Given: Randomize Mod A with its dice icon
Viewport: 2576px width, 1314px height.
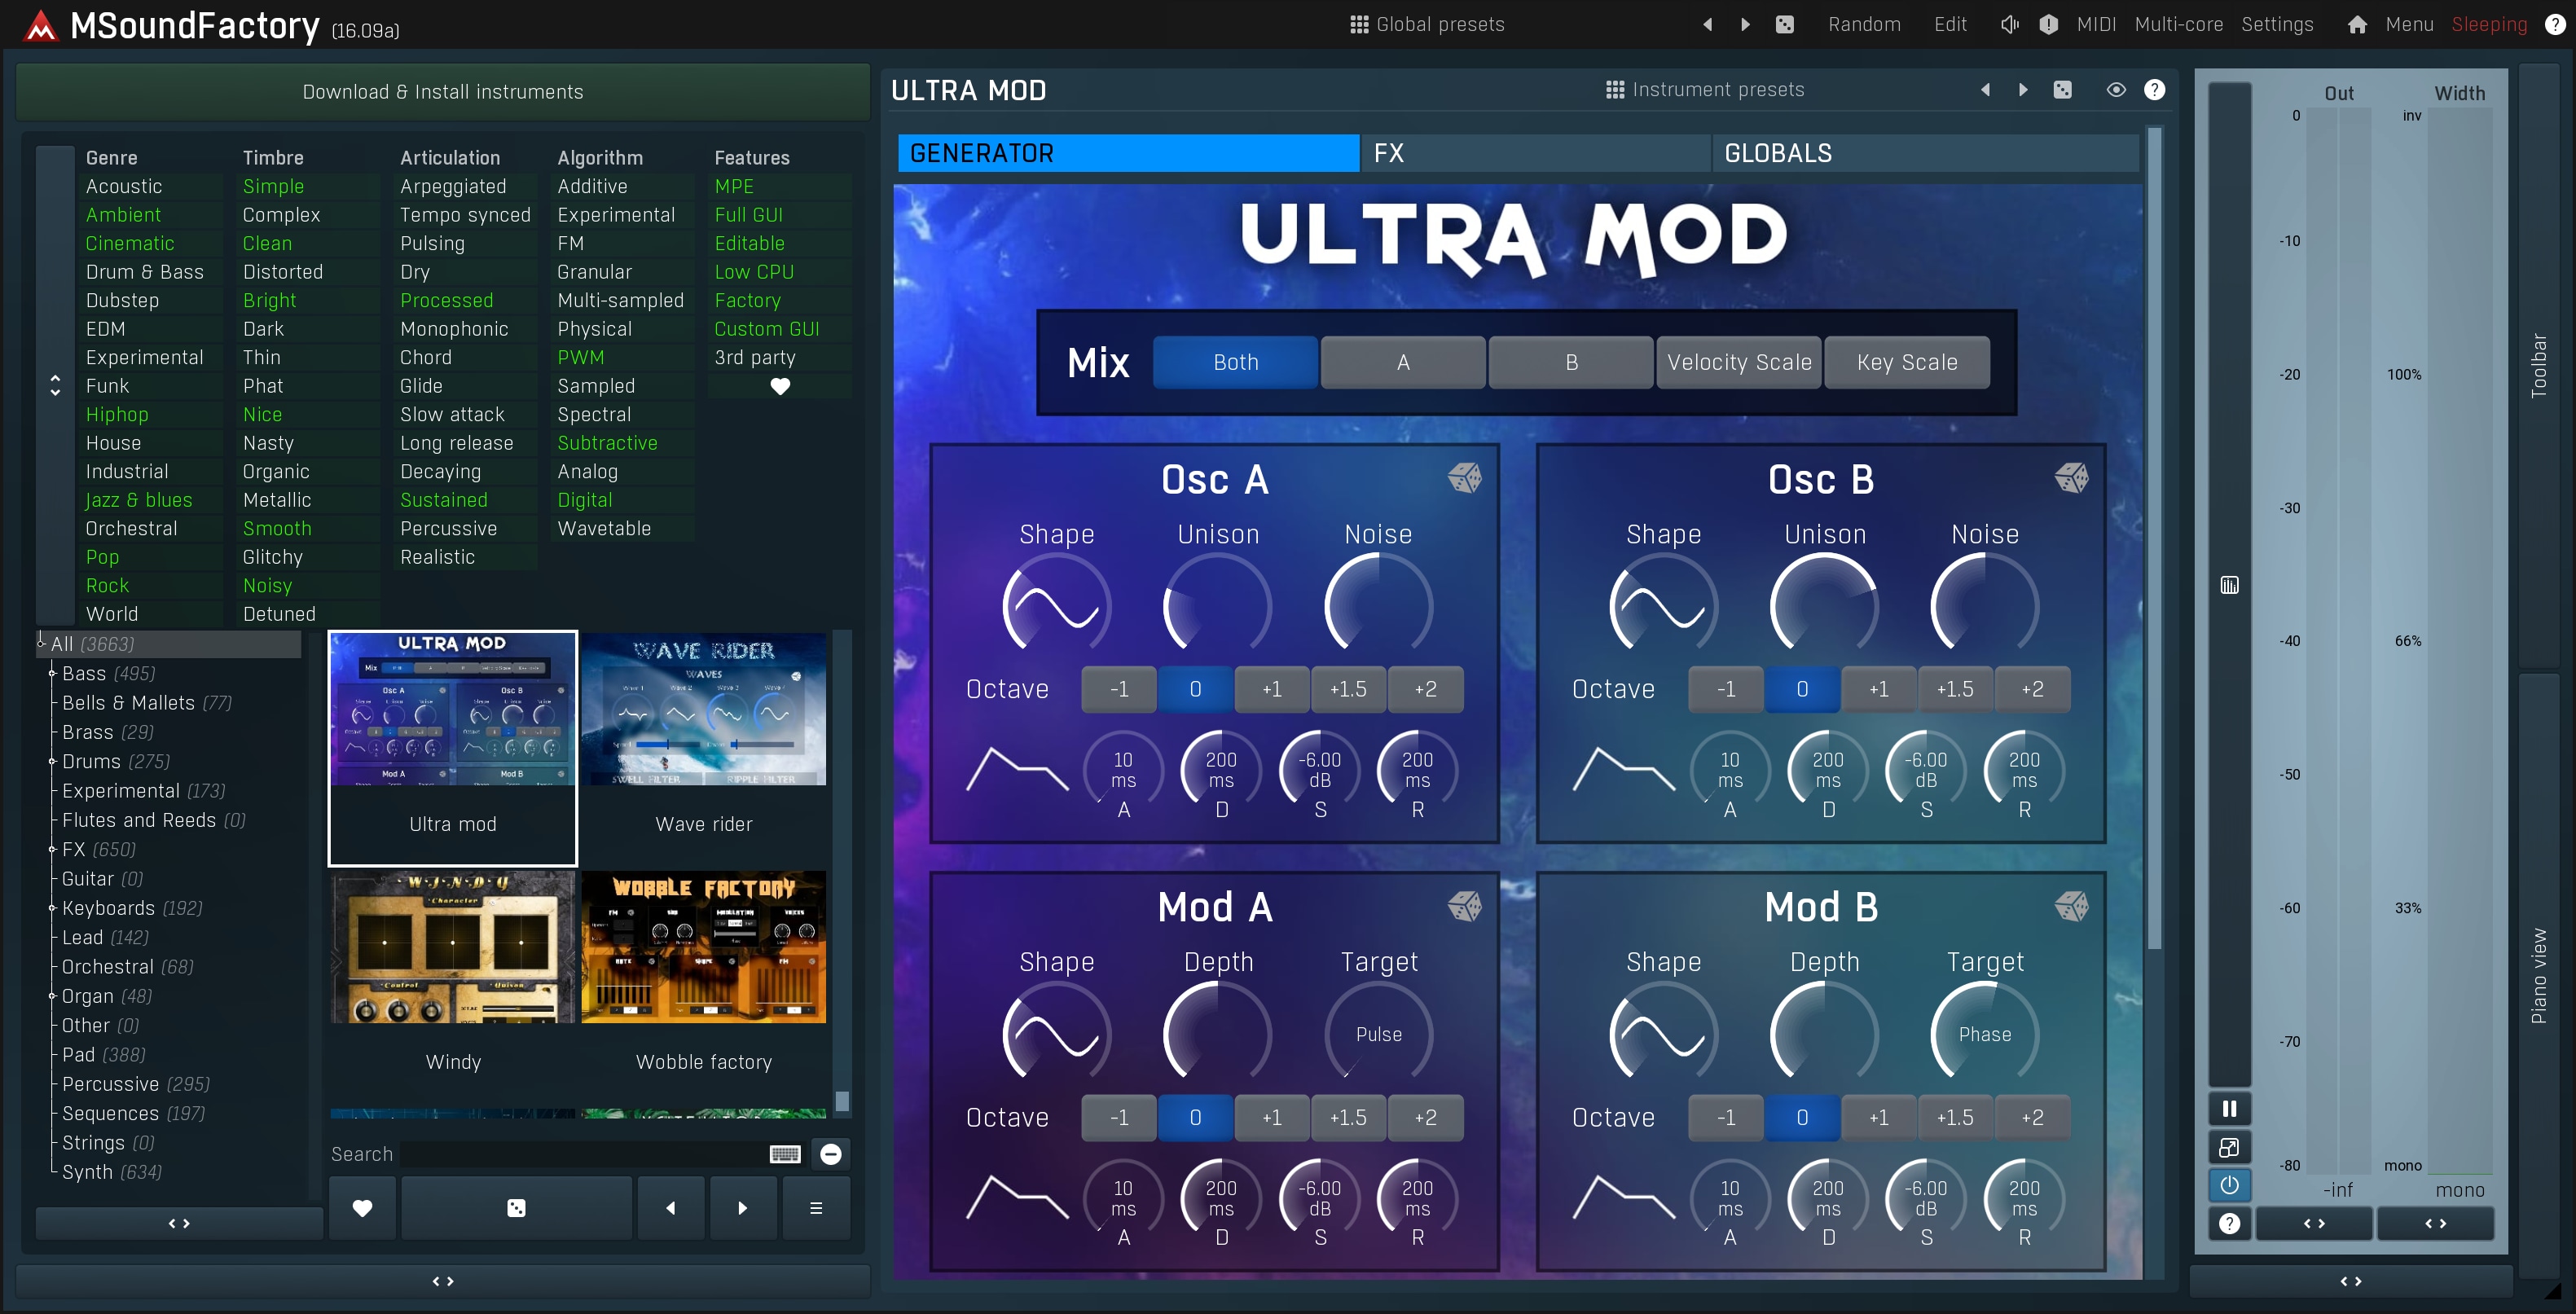Looking at the screenshot, I should click(x=1464, y=906).
